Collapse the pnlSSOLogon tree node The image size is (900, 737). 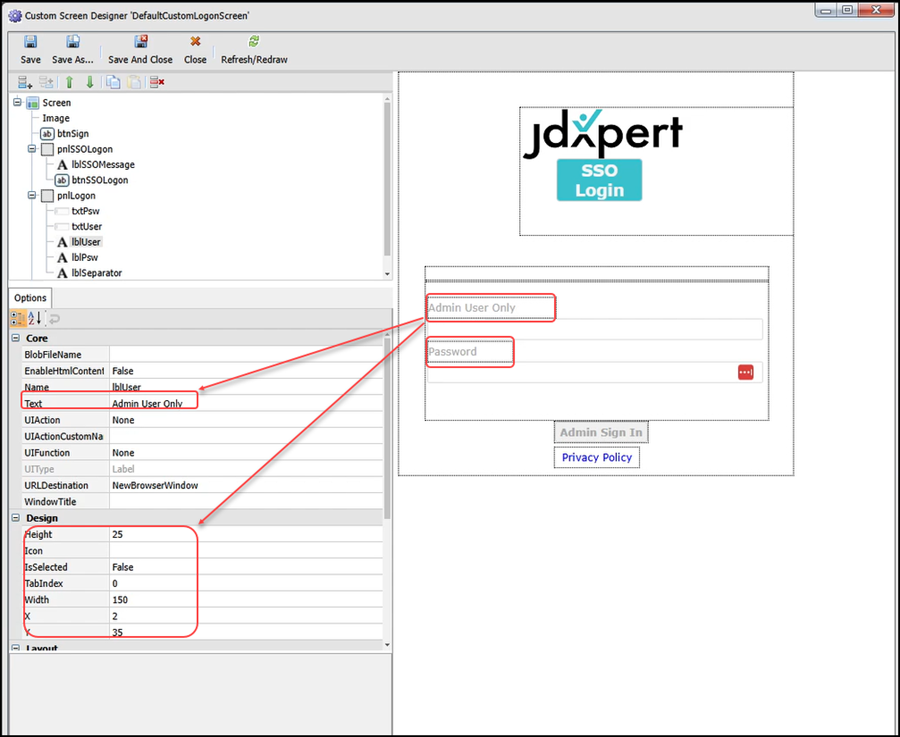[x=32, y=149]
